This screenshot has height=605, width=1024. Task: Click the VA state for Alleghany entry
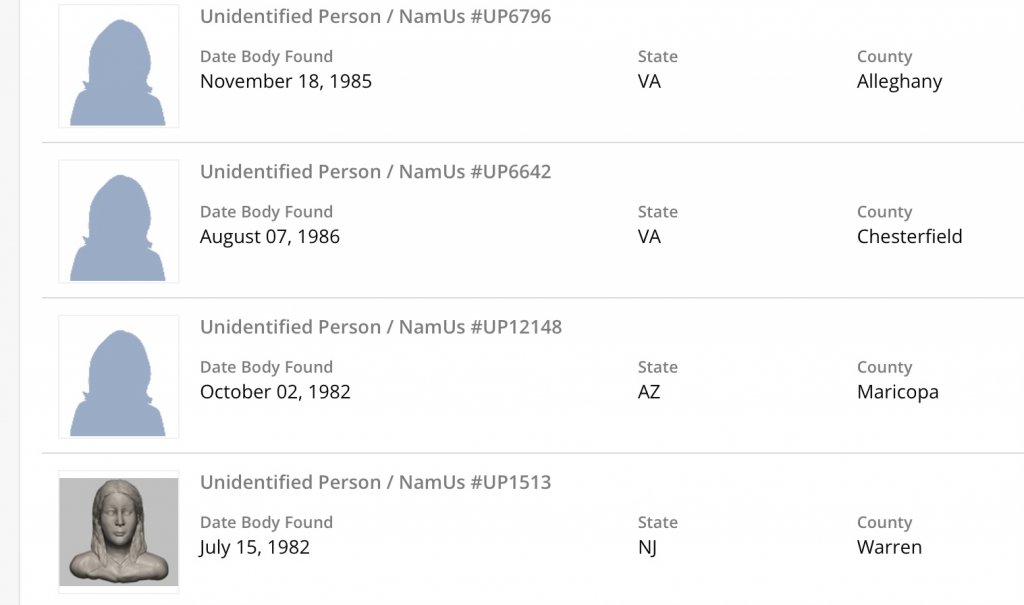[649, 82]
